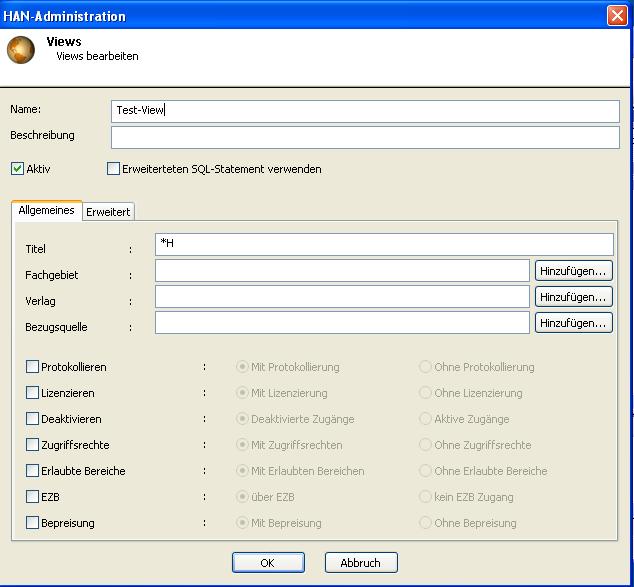Check the Deaktivieren checkbox

(x=32, y=418)
